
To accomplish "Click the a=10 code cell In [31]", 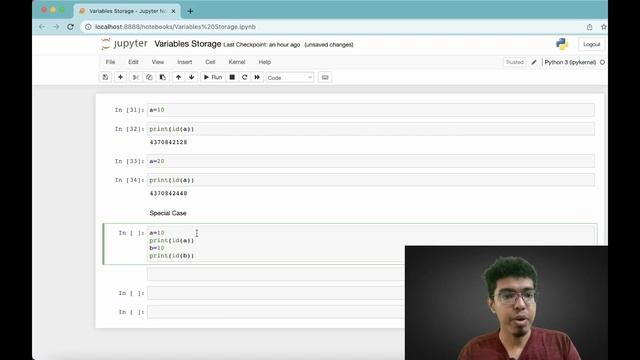I will pos(371,110).
